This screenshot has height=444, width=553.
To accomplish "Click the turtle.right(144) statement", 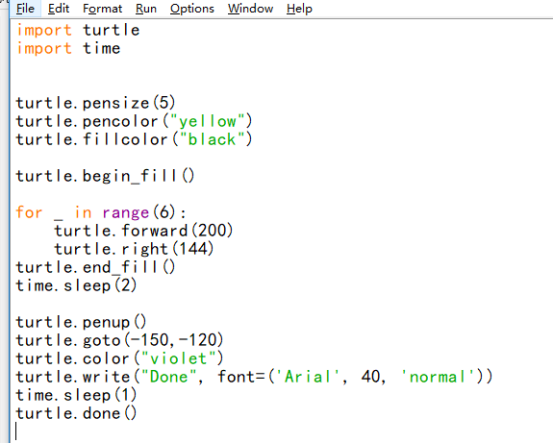I will [x=134, y=249].
